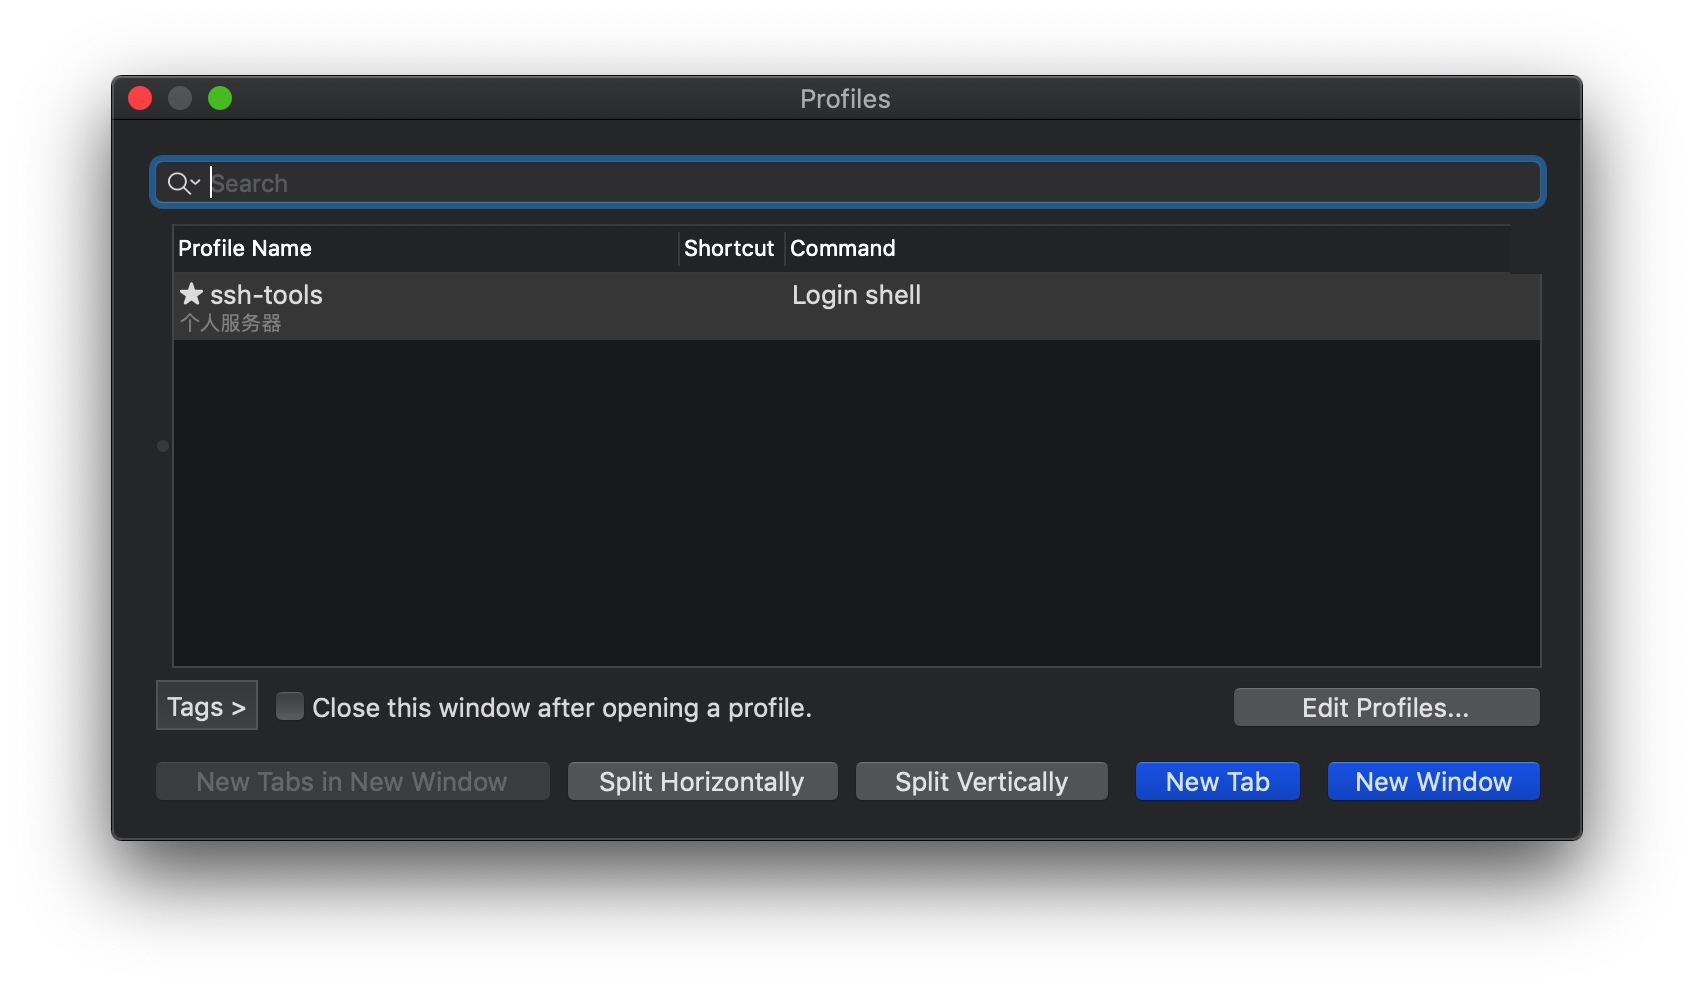Click the 个人服务器 tag text

230,323
